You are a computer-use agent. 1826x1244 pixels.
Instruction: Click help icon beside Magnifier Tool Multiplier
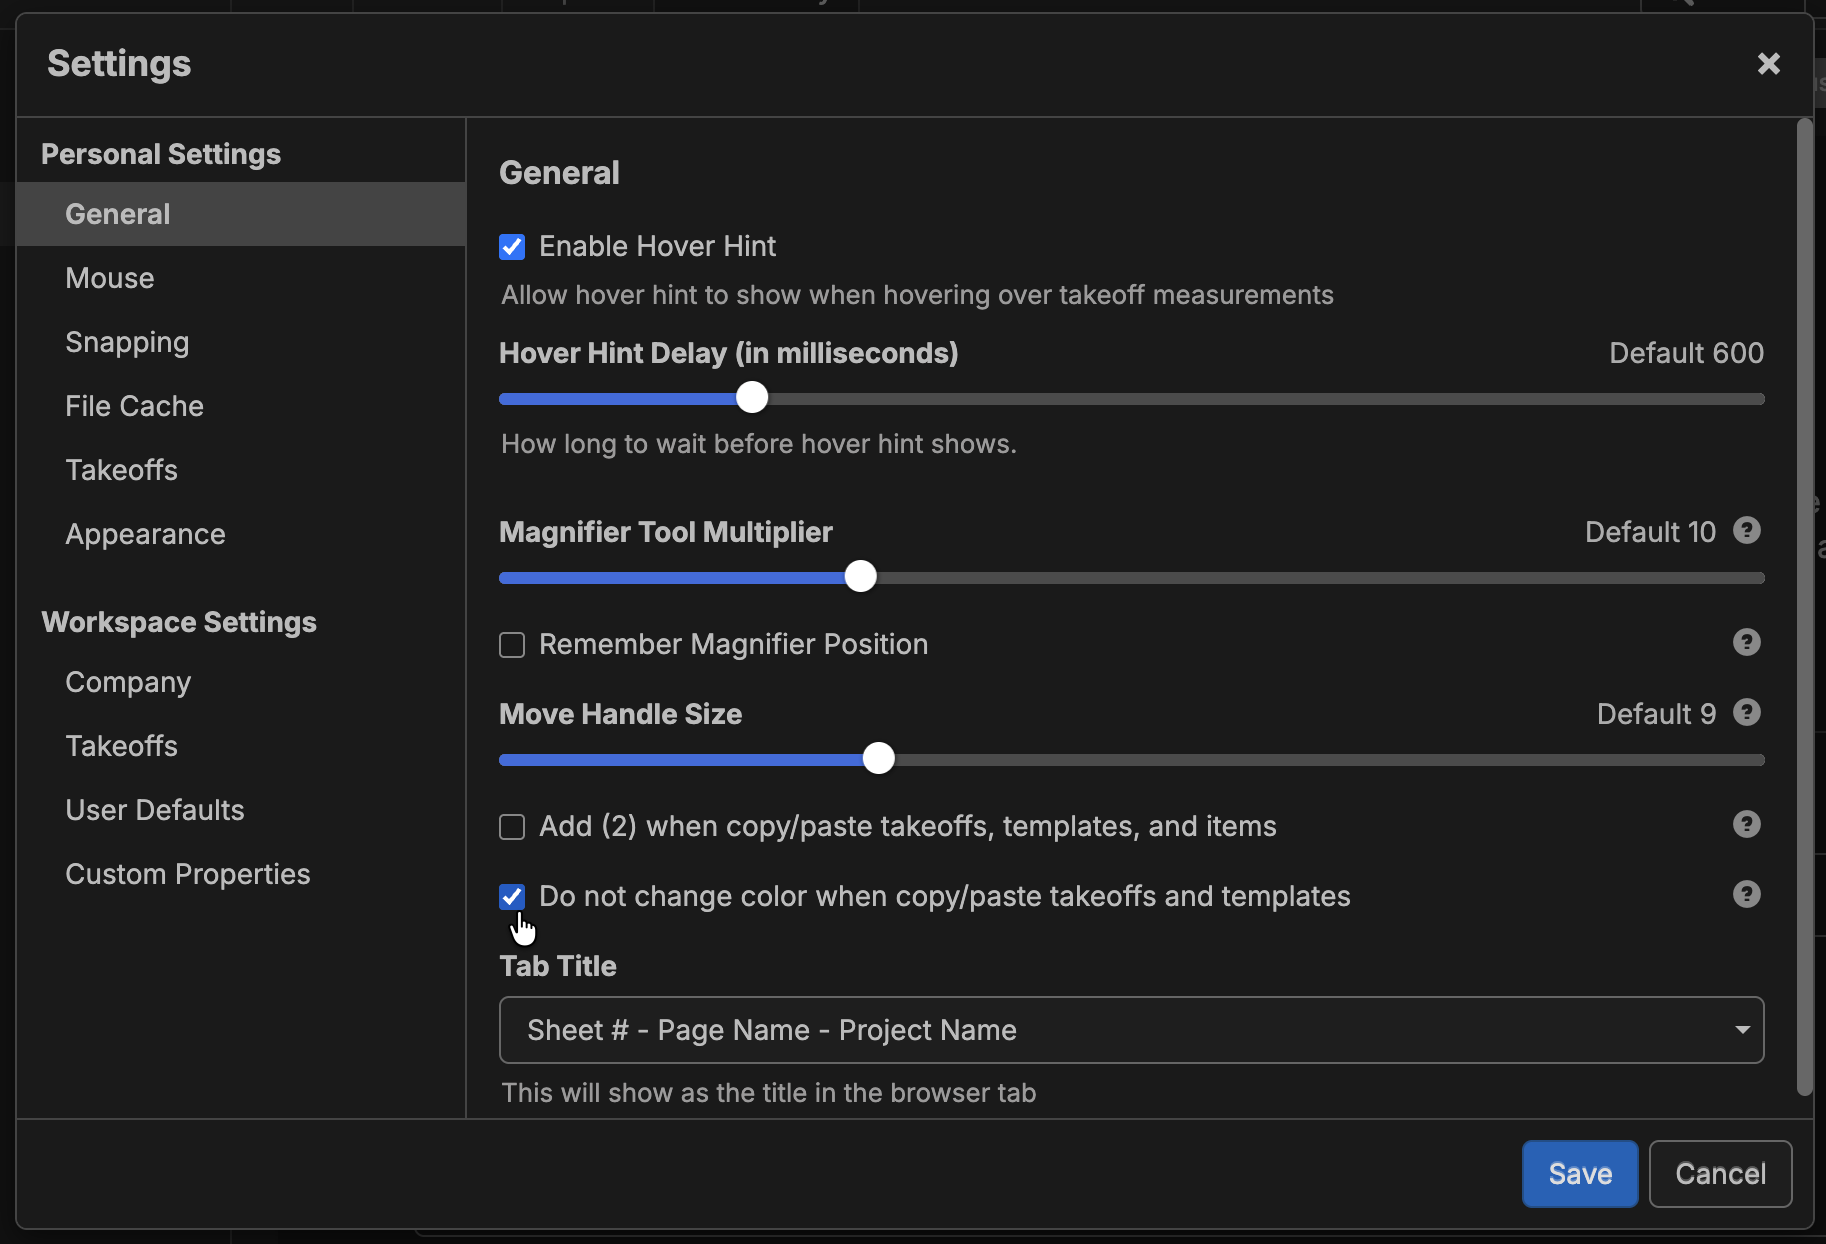tap(1746, 530)
